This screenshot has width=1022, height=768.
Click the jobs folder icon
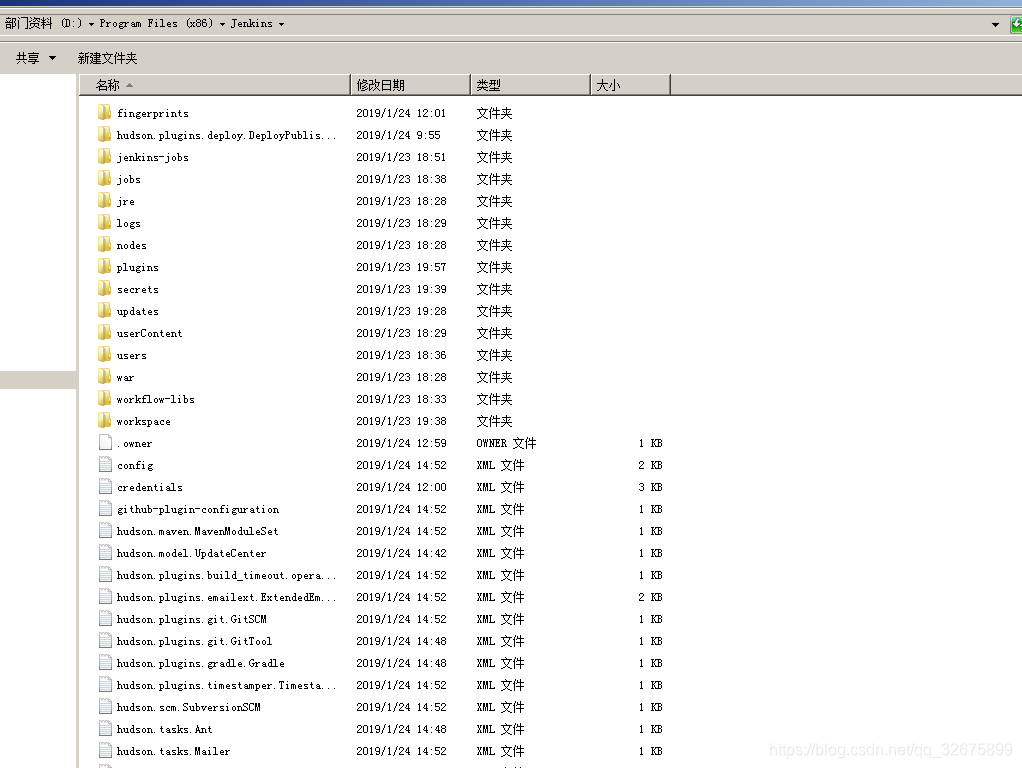tap(104, 179)
